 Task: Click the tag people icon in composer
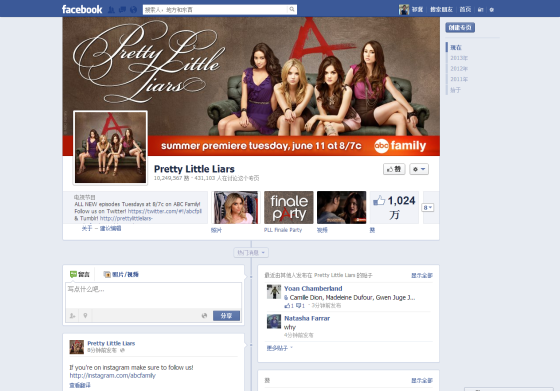tap(72, 316)
